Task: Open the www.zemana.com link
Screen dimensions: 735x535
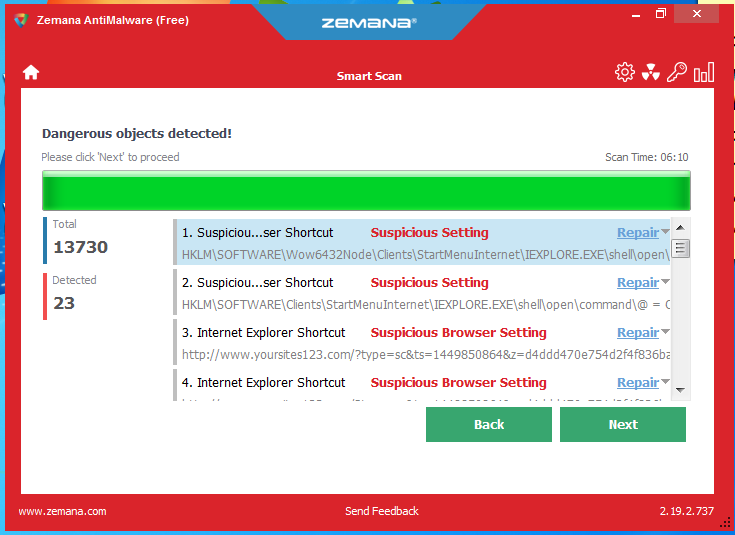Action: [x=62, y=511]
